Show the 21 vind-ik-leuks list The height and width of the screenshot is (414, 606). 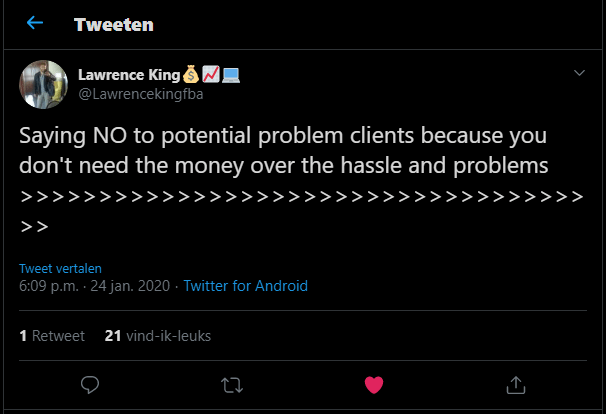(x=157, y=336)
